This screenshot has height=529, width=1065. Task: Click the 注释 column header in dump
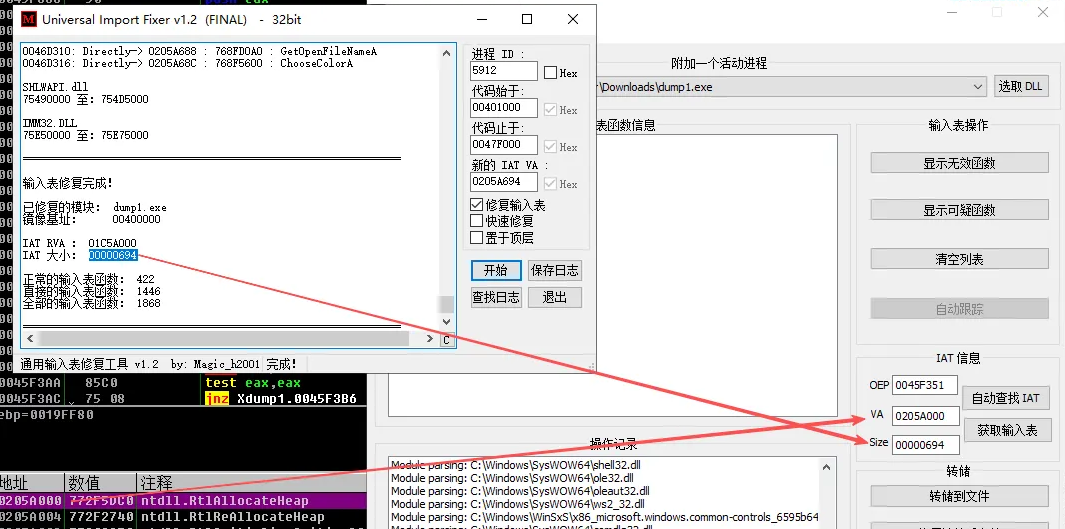tap(251, 483)
